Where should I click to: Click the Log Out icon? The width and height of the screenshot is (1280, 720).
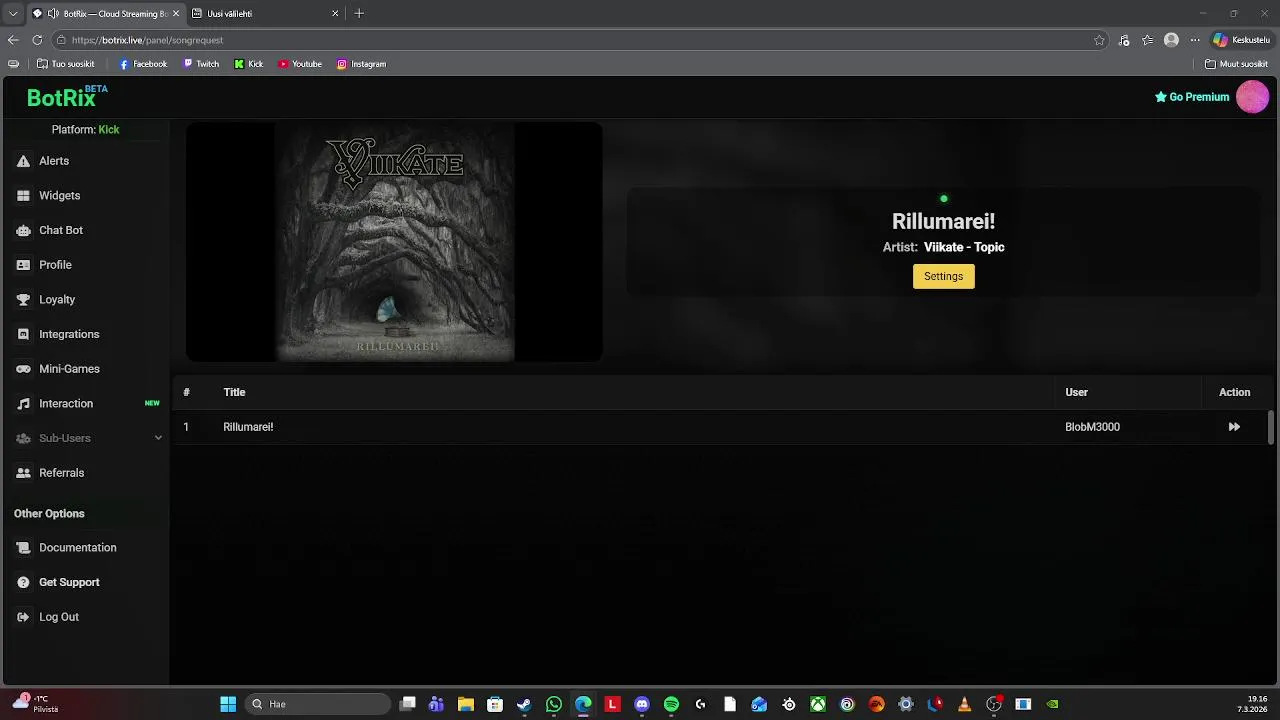coord(23,617)
